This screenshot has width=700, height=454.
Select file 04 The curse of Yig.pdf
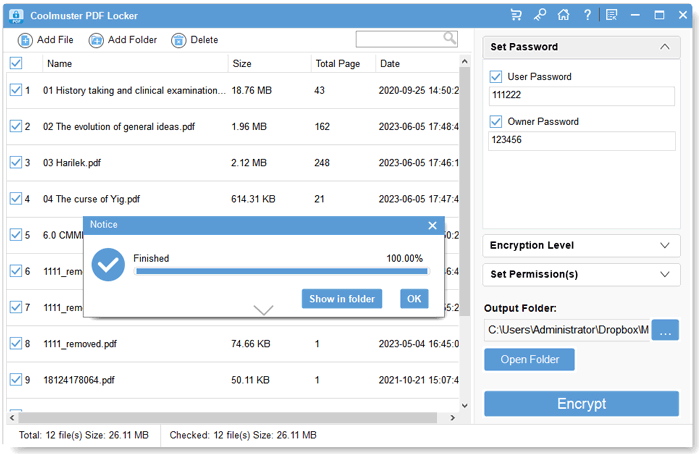tap(92, 199)
